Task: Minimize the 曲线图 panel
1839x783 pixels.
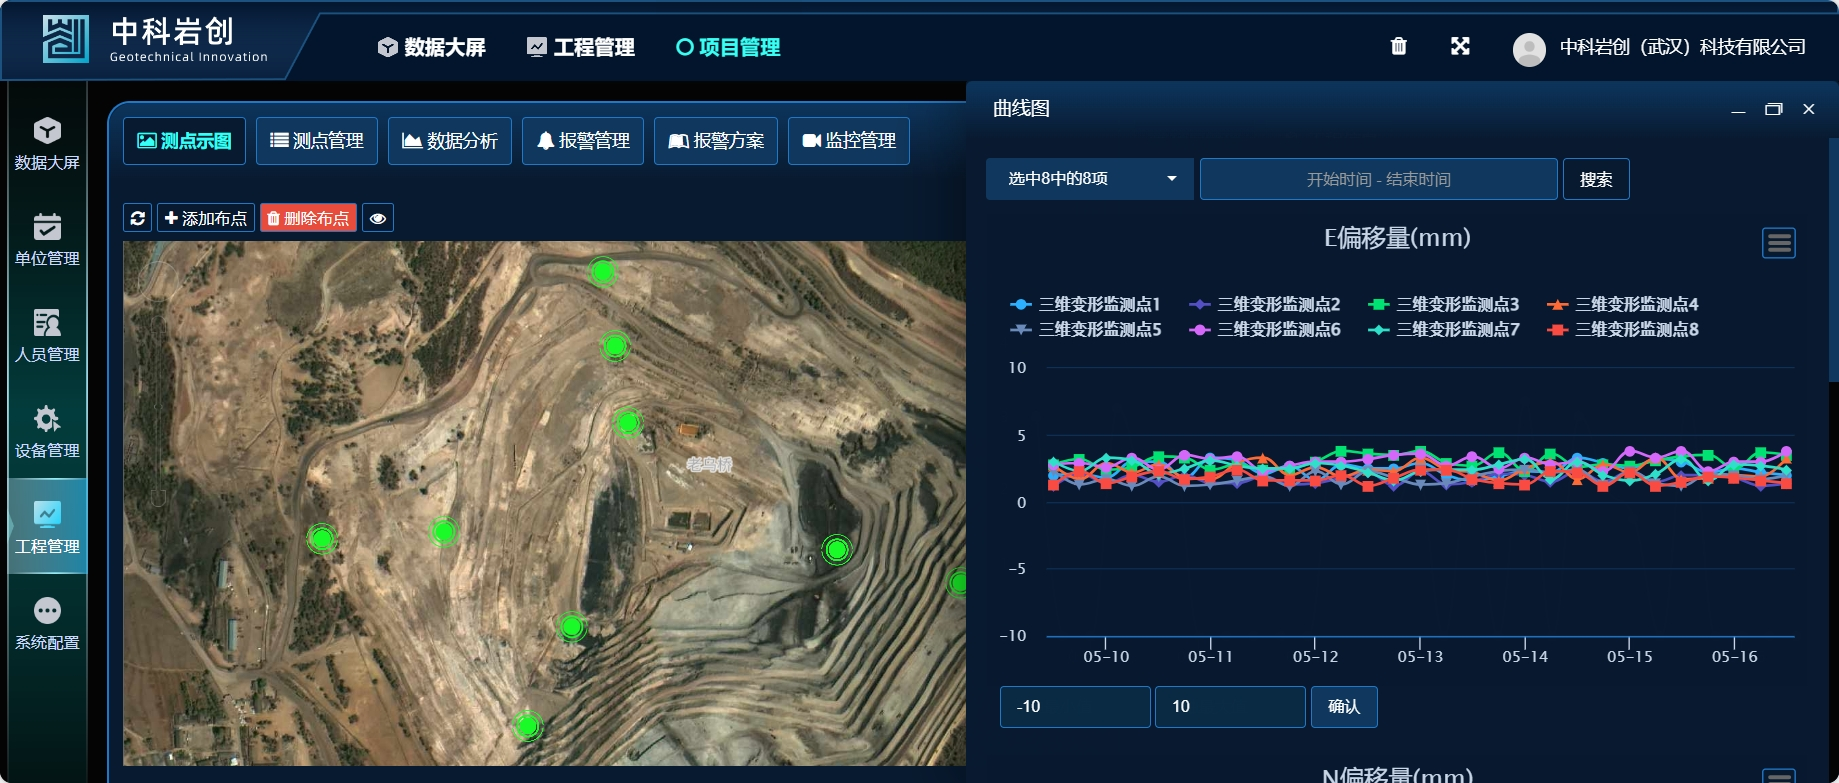Action: (x=1738, y=109)
